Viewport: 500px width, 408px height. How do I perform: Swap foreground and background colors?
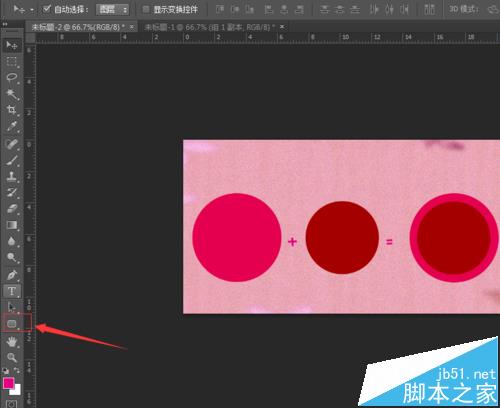tap(17, 370)
